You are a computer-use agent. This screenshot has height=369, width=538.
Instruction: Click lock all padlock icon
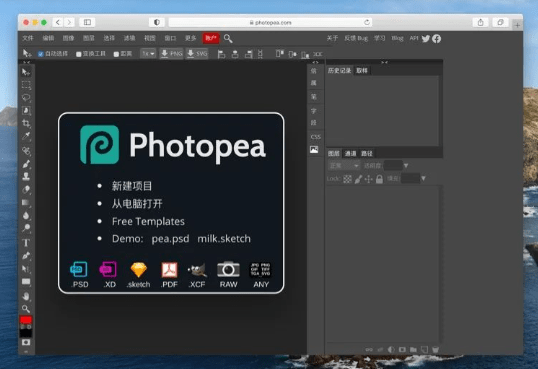[379, 179]
